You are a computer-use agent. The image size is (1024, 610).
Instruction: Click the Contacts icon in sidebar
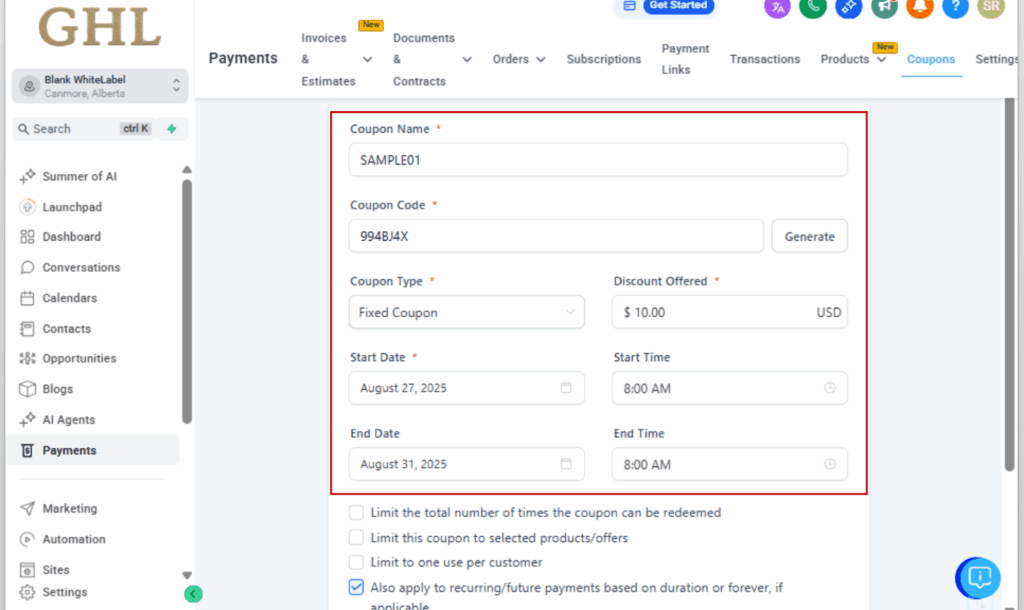point(27,329)
